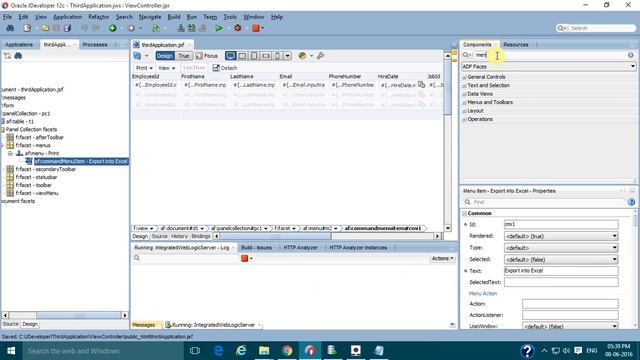640x360 pixels.
Task: Click the Forward navigation icon in toolbar
Action: (x=131, y=28)
